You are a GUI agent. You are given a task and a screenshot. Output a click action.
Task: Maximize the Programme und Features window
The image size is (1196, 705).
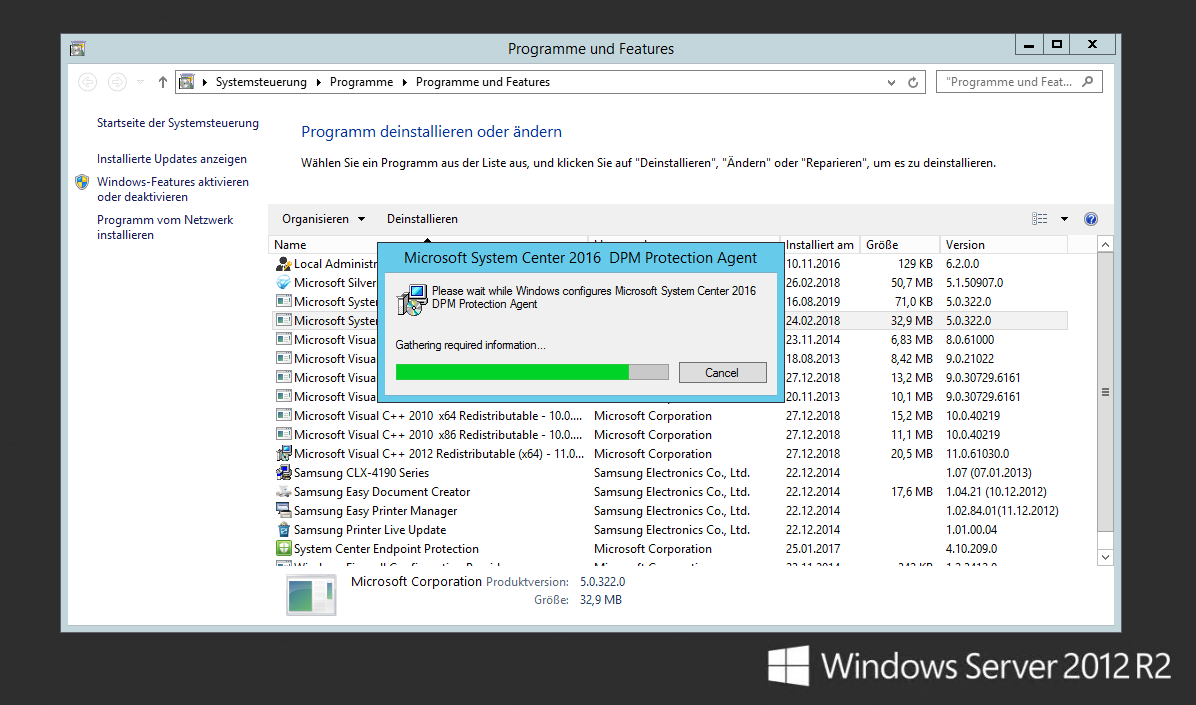(1056, 45)
